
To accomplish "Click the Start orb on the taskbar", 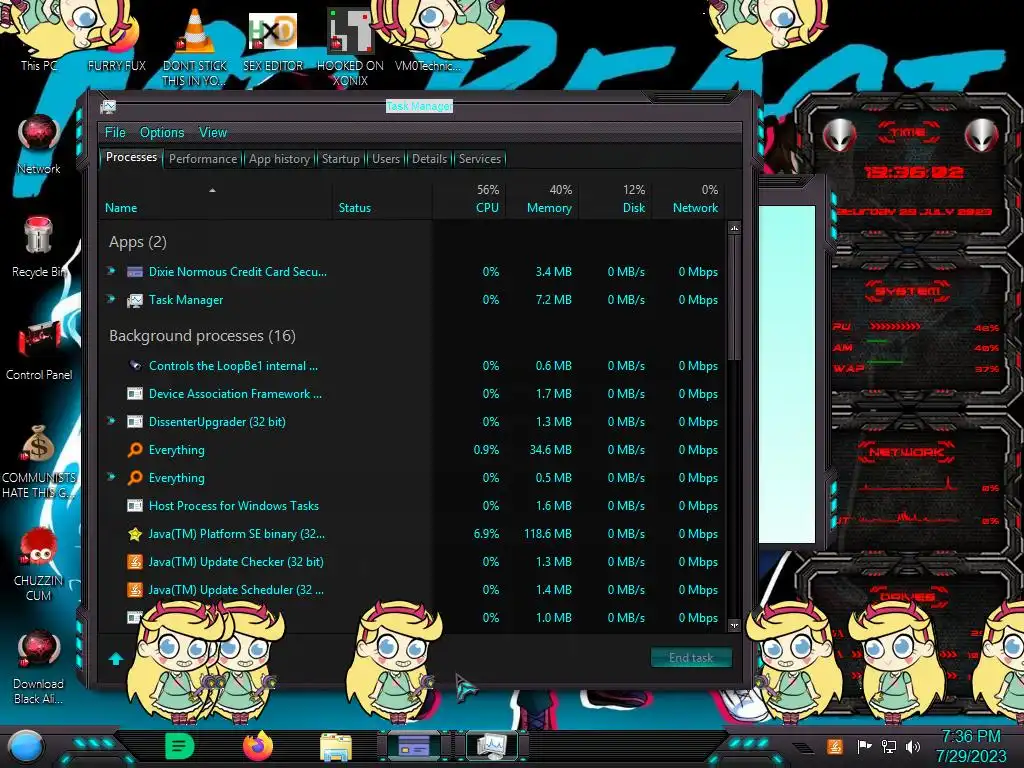I will pos(25,747).
